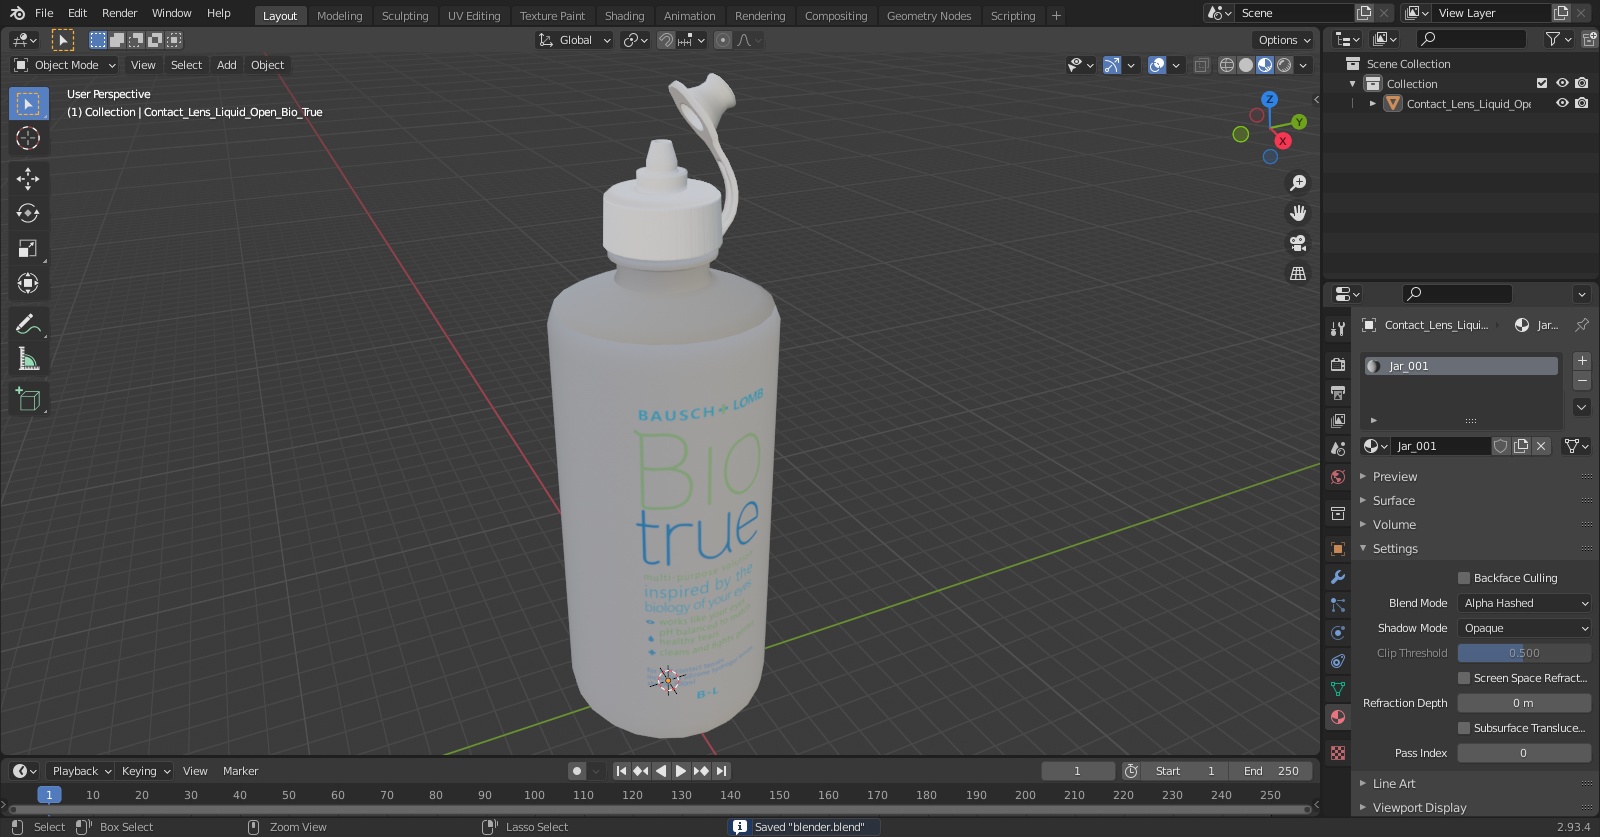The image size is (1600, 837).
Task: Enable Screen Space Refraction checkbox
Action: (x=1464, y=678)
